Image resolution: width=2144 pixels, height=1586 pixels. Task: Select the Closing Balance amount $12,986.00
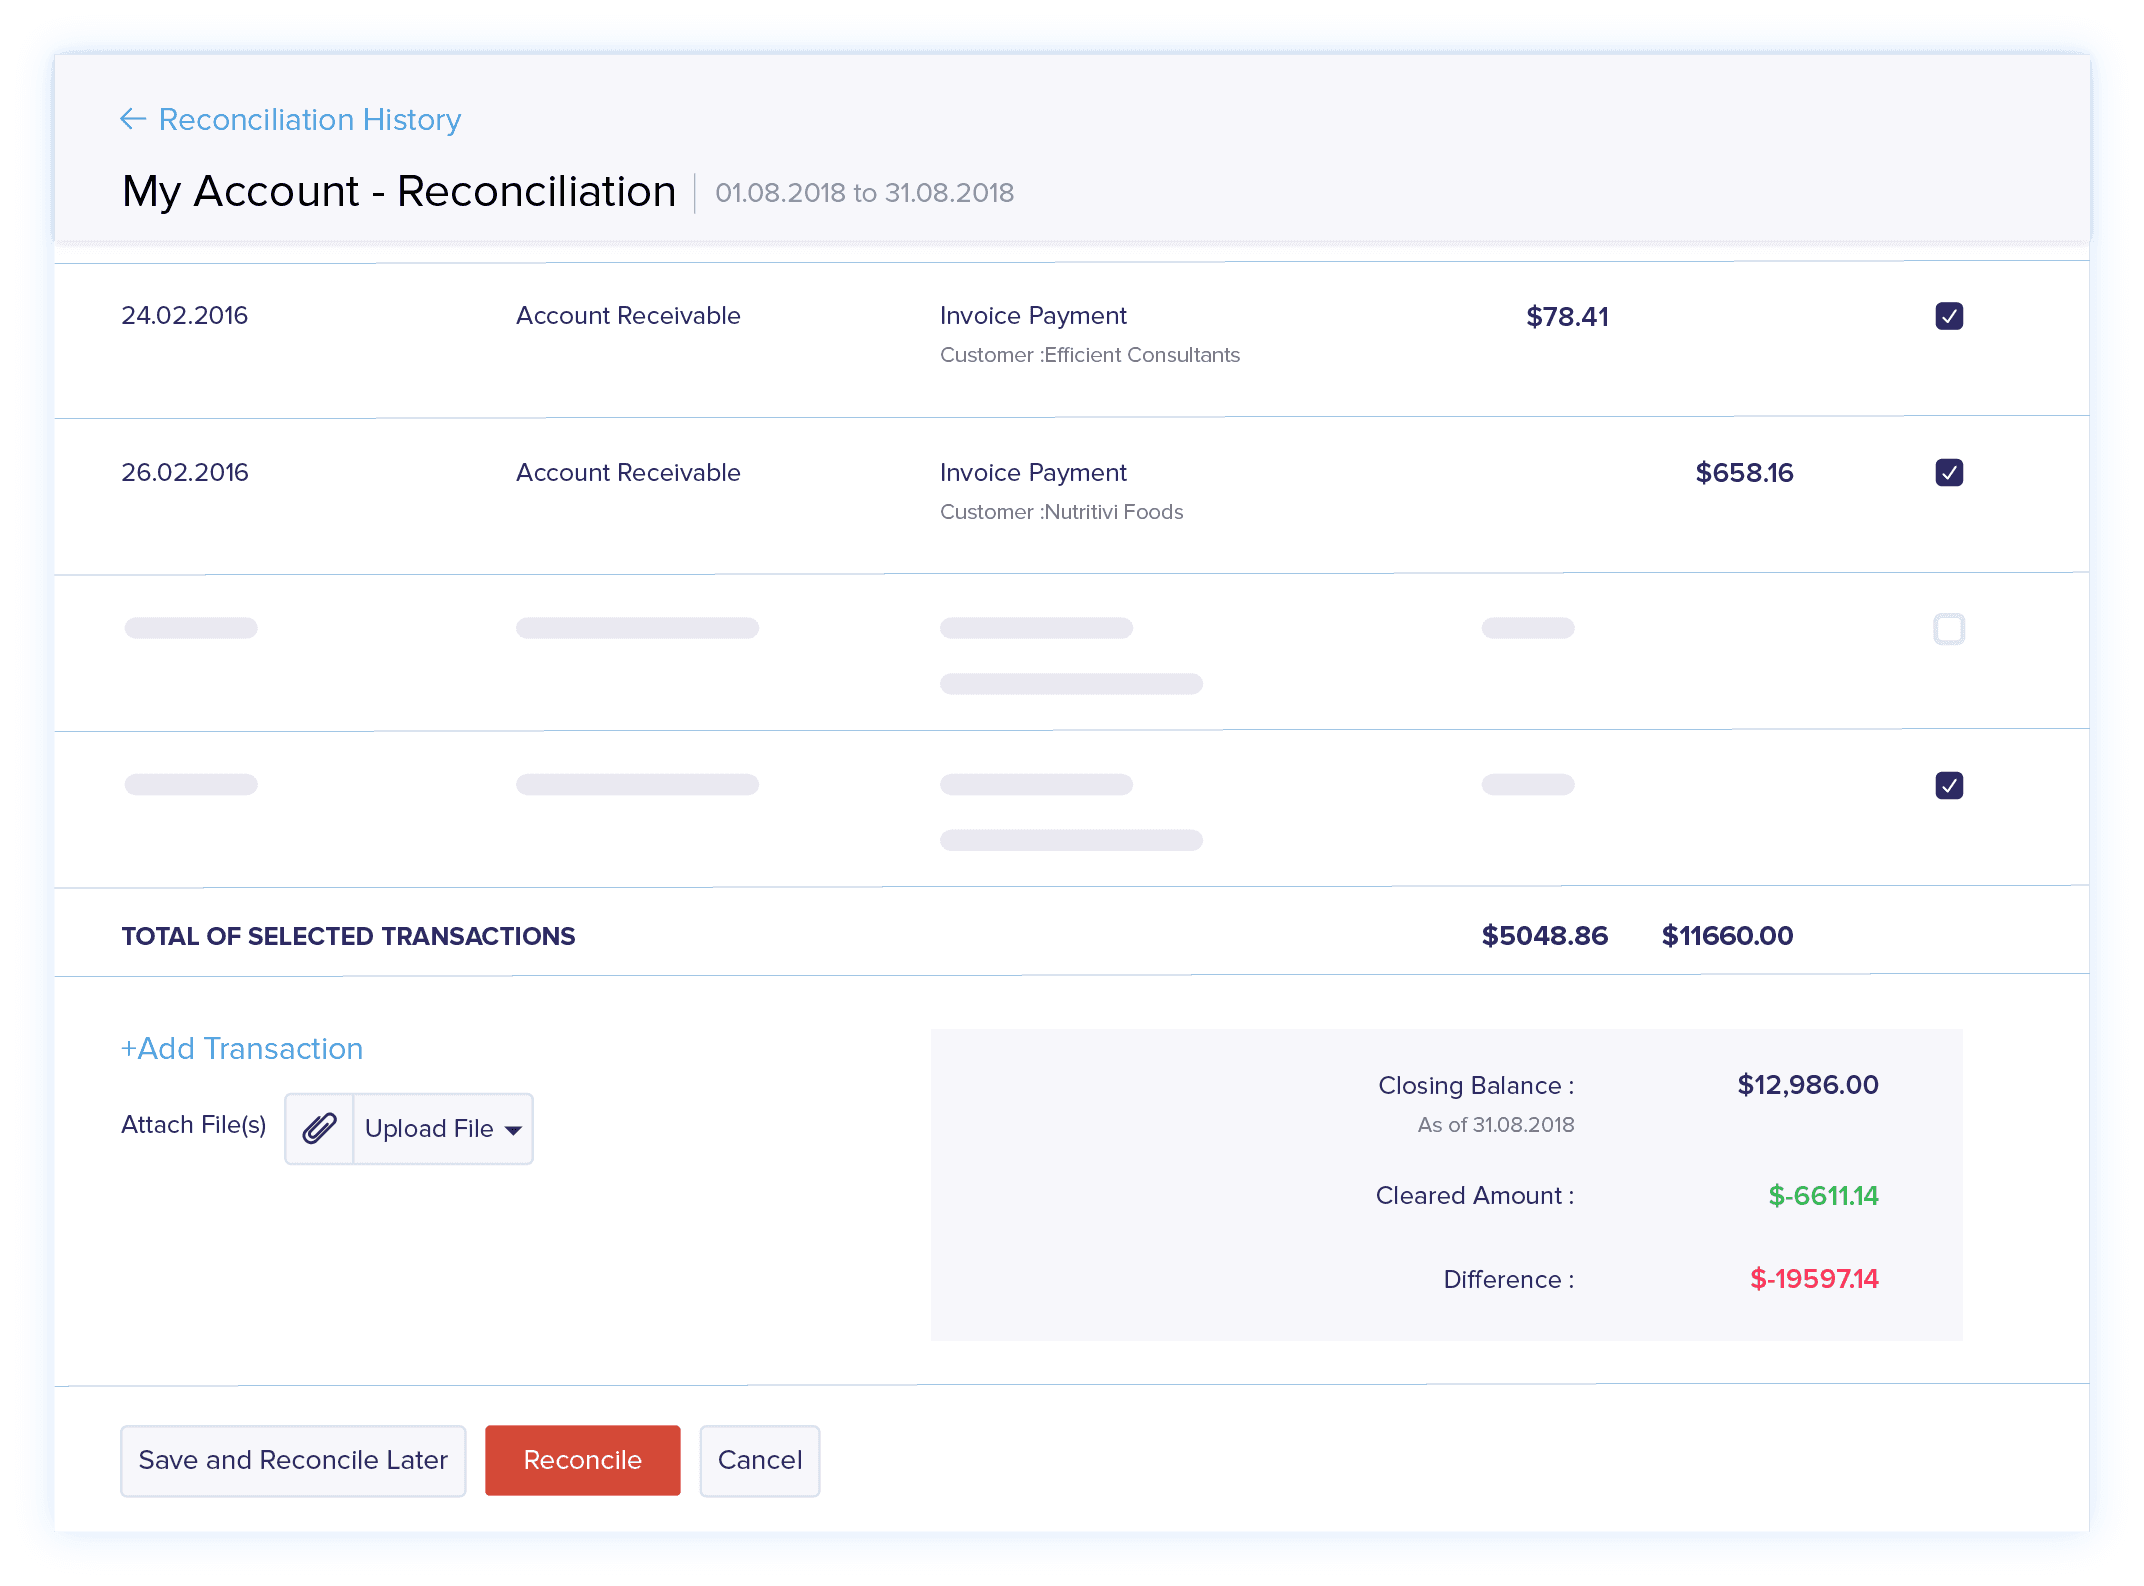[1806, 1085]
